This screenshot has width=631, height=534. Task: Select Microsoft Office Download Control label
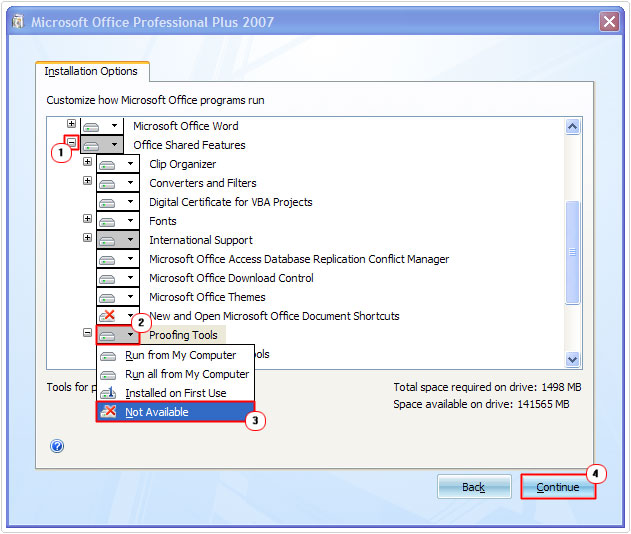click(x=231, y=278)
